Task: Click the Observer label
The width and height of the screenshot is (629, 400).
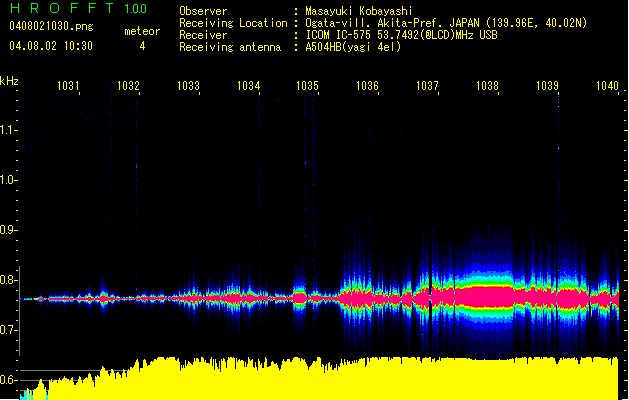Action: click(x=203, y=11)
